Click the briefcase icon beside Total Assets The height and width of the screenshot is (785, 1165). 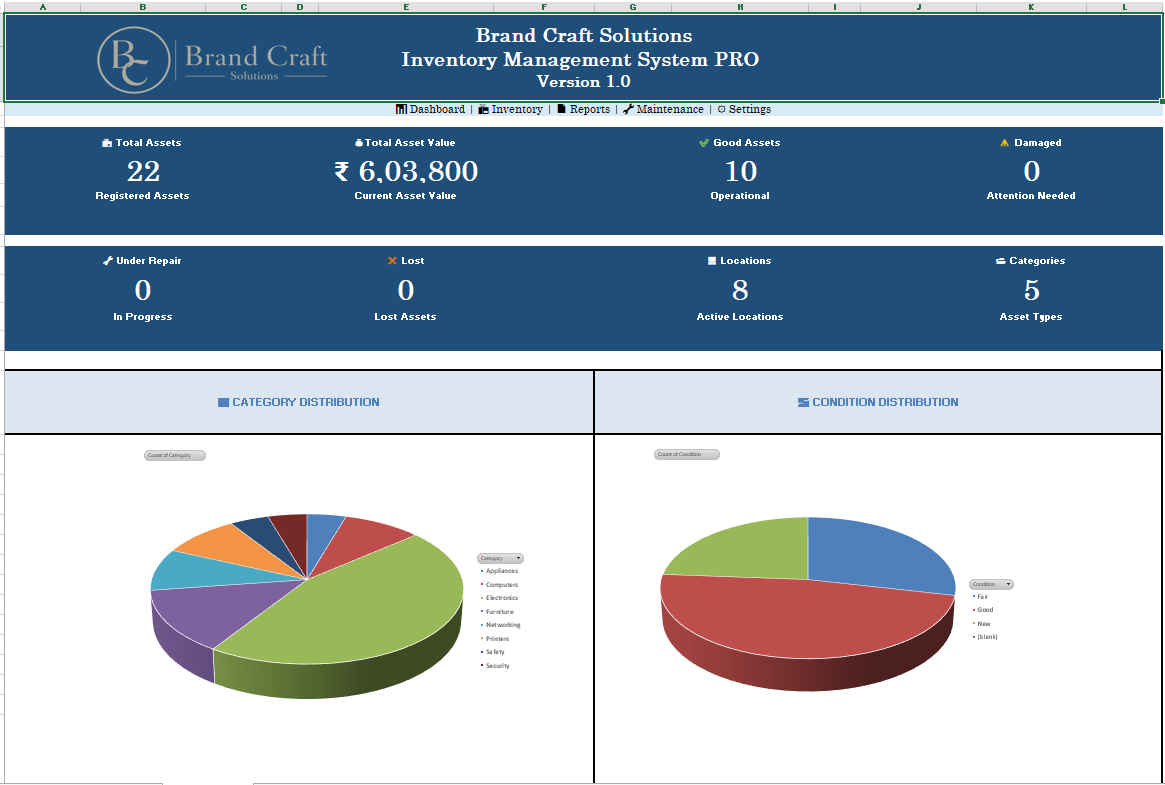107,143
